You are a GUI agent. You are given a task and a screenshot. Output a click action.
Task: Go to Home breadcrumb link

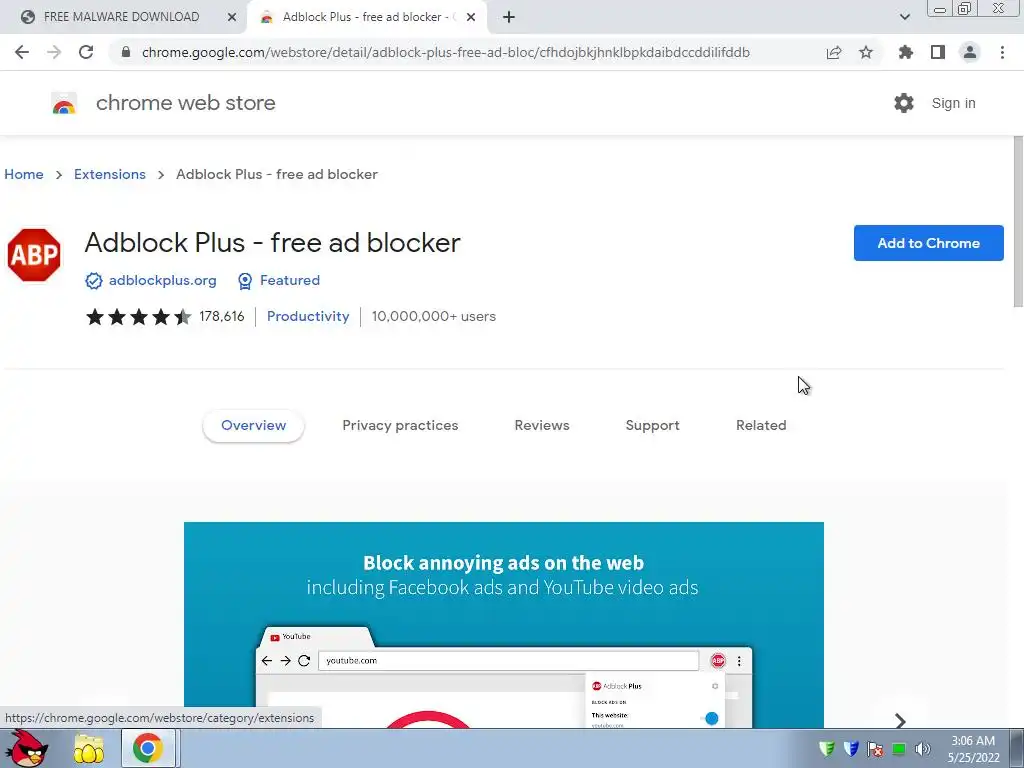click(x=24, y=174)
